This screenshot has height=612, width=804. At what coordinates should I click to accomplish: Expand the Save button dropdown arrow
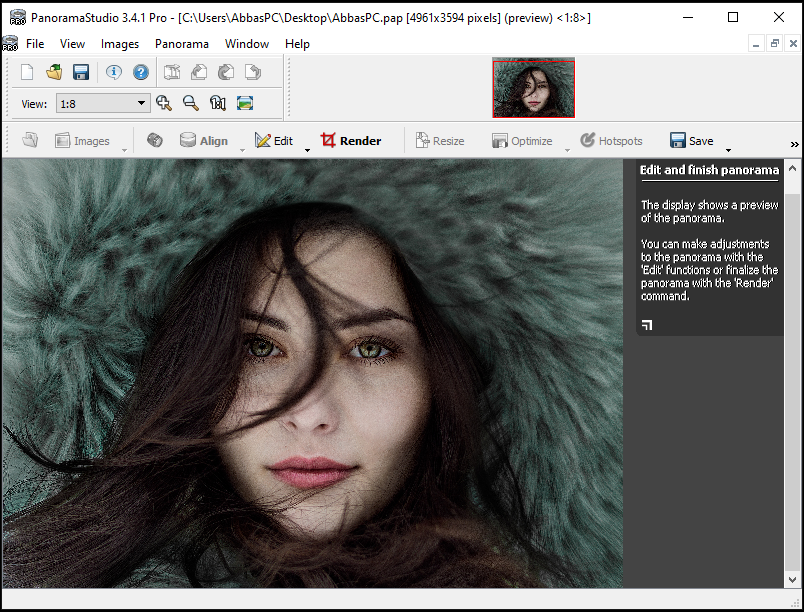(x=728, y=150)
